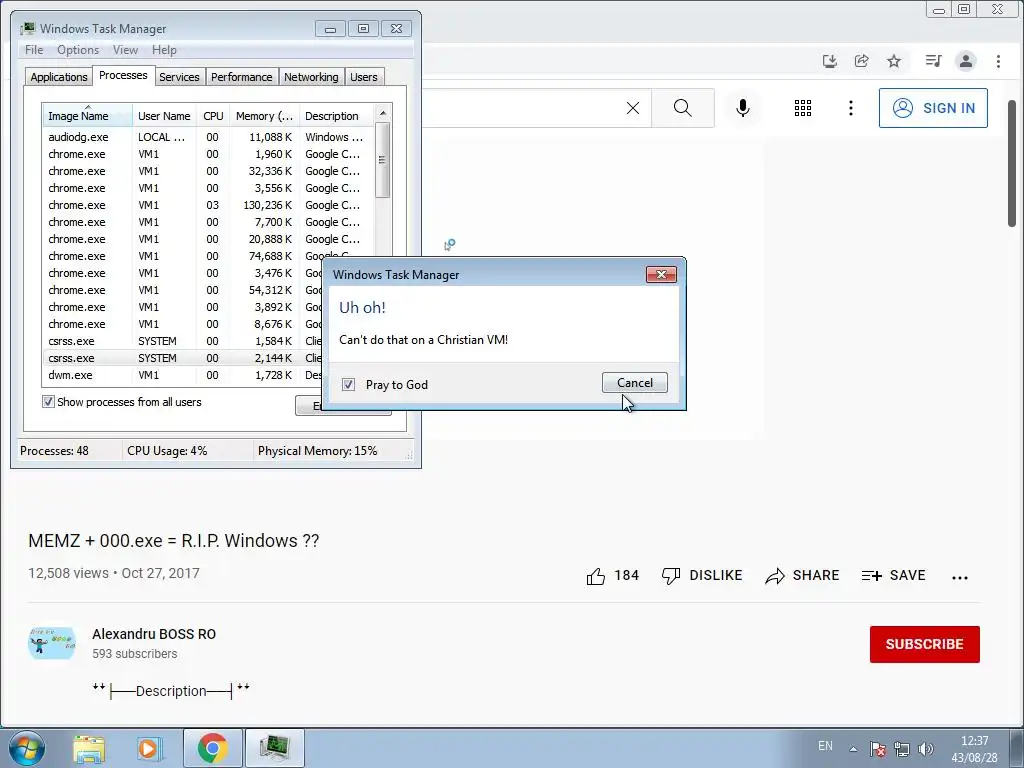Like the video with thumbs-up icon

tap(596, 576)
